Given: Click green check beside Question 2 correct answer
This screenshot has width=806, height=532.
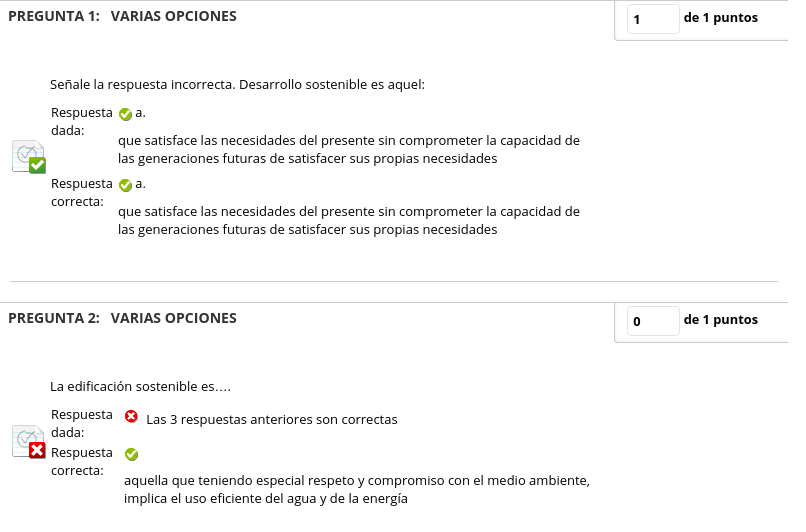Looking at the screenshot, I should [x=131, y=454].
